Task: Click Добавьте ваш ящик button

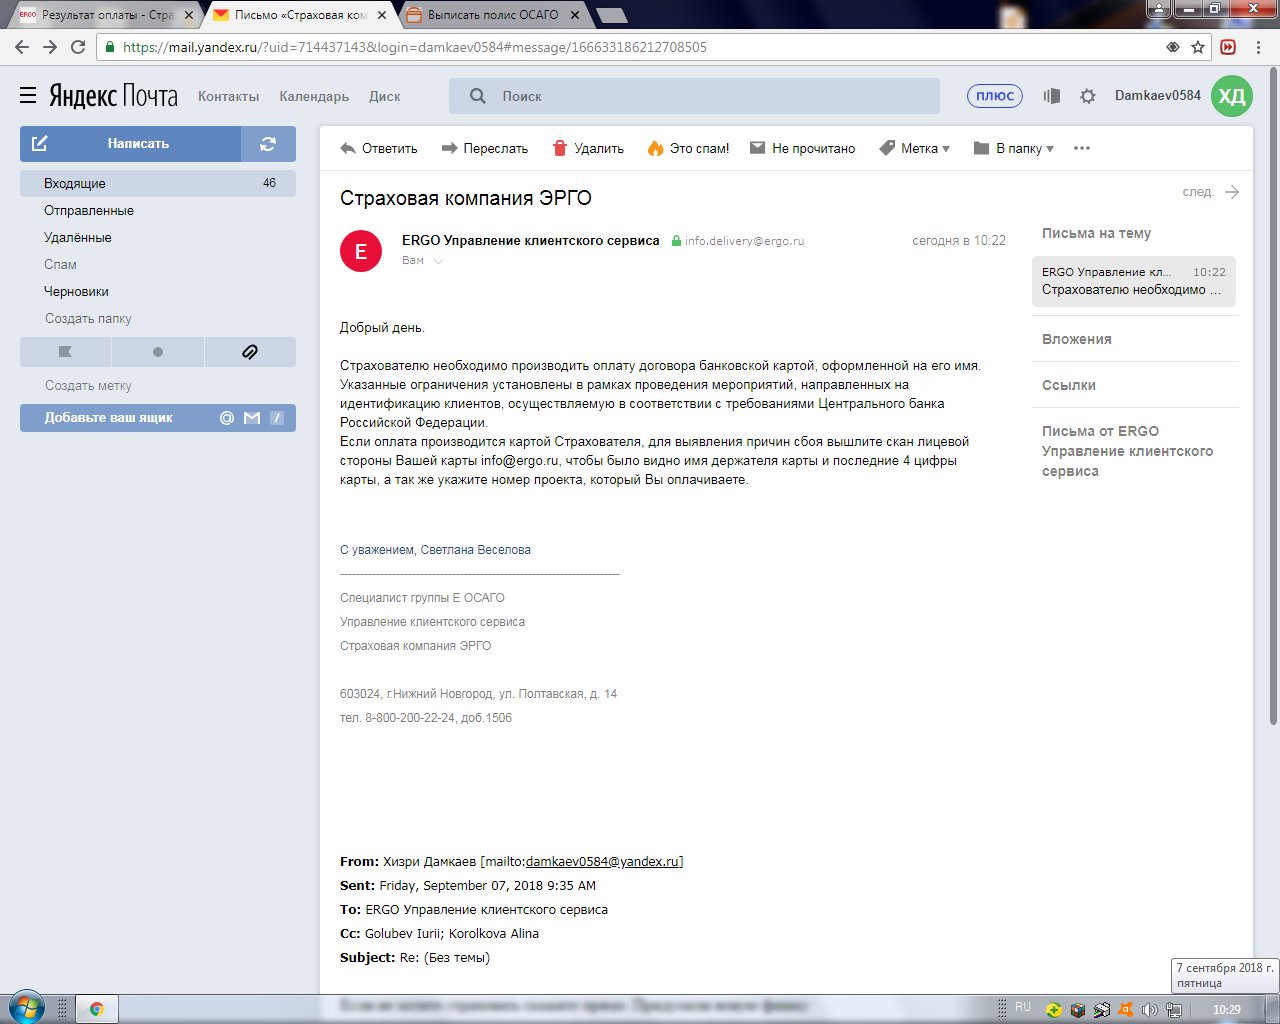Action: pyautogui.click(x=158, y=418)
